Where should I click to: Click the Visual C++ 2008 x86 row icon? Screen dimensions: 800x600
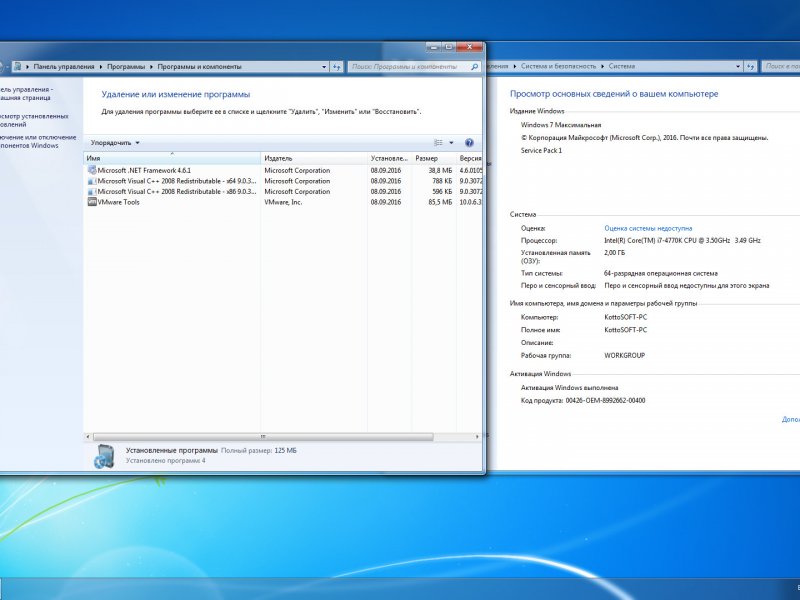[x=92, y=192]
